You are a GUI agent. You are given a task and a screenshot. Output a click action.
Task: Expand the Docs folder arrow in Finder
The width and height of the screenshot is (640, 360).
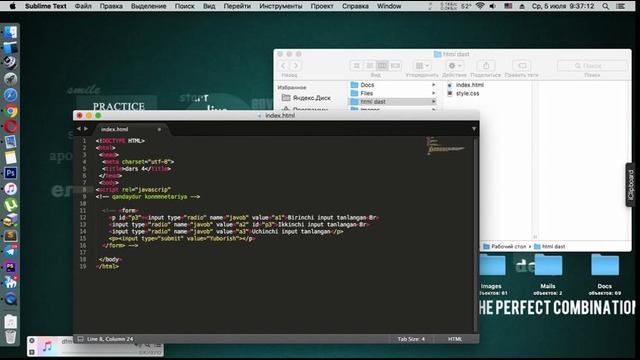(x=433, y=85)
